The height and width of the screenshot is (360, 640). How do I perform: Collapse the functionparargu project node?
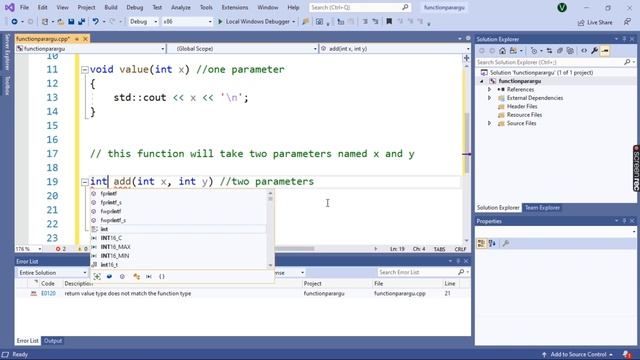click(482, 81)
